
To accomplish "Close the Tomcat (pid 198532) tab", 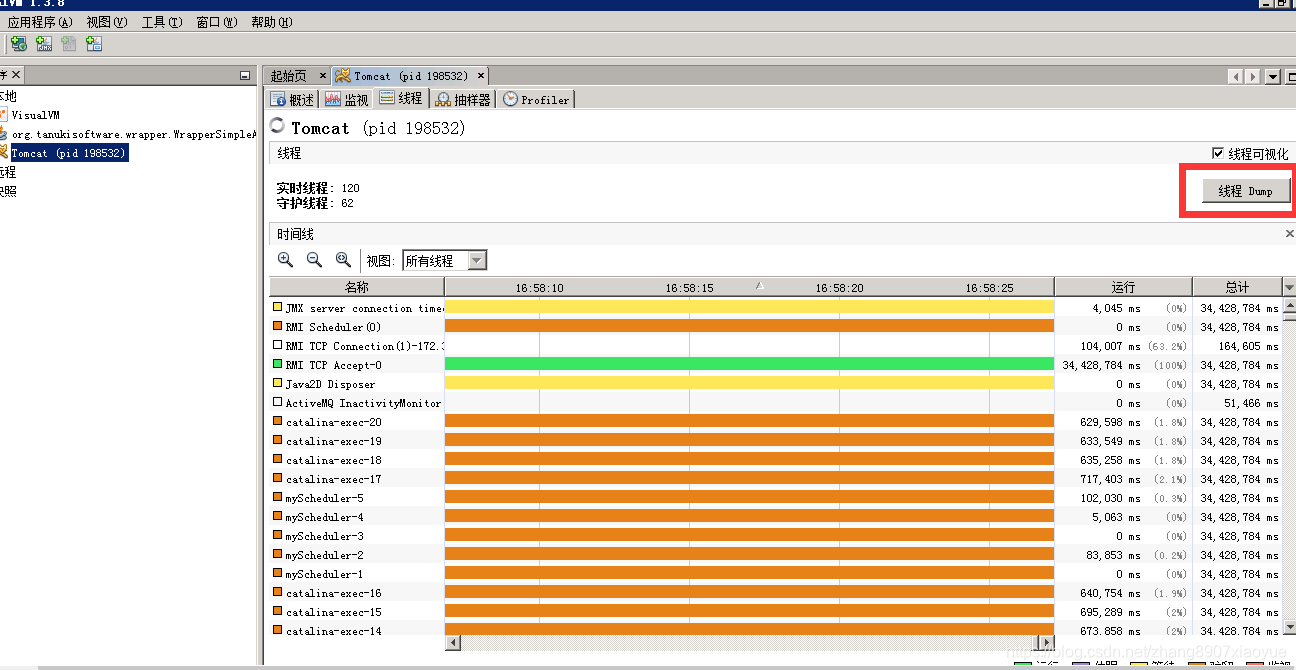I will (x=480, y=76).
